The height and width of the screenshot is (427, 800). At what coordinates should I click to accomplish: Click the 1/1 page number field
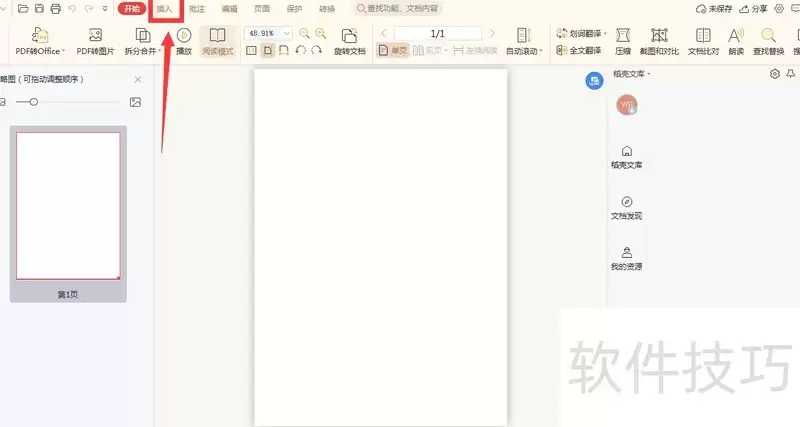coord(438,34)
